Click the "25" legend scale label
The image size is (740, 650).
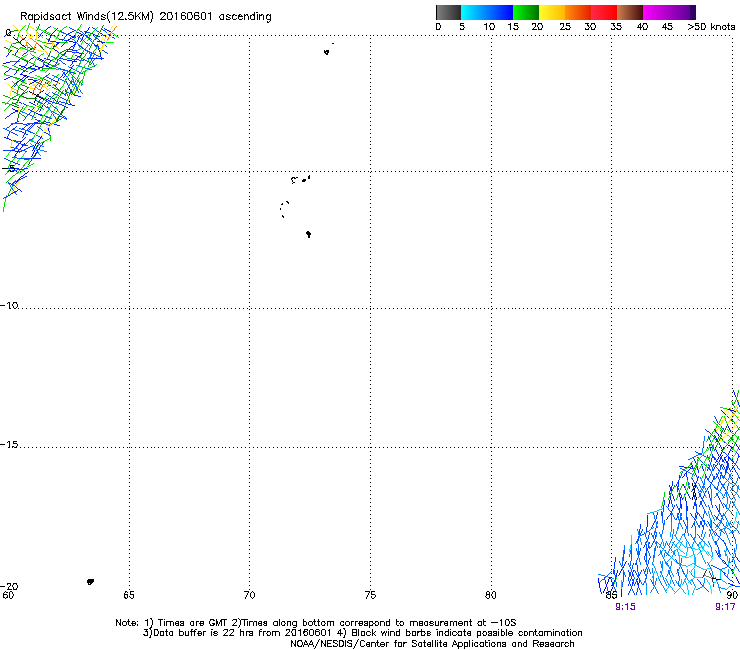[x=565, y=27]
